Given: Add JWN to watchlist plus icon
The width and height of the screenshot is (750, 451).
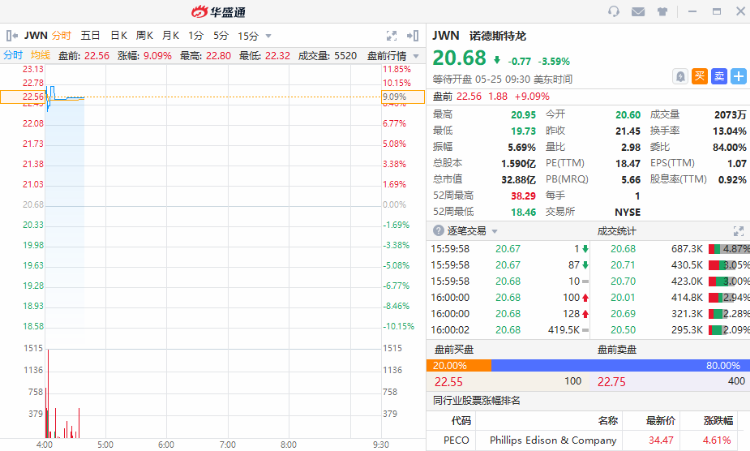Looking at the screenshot, I should pyautogui.click(x=739, y=77).
